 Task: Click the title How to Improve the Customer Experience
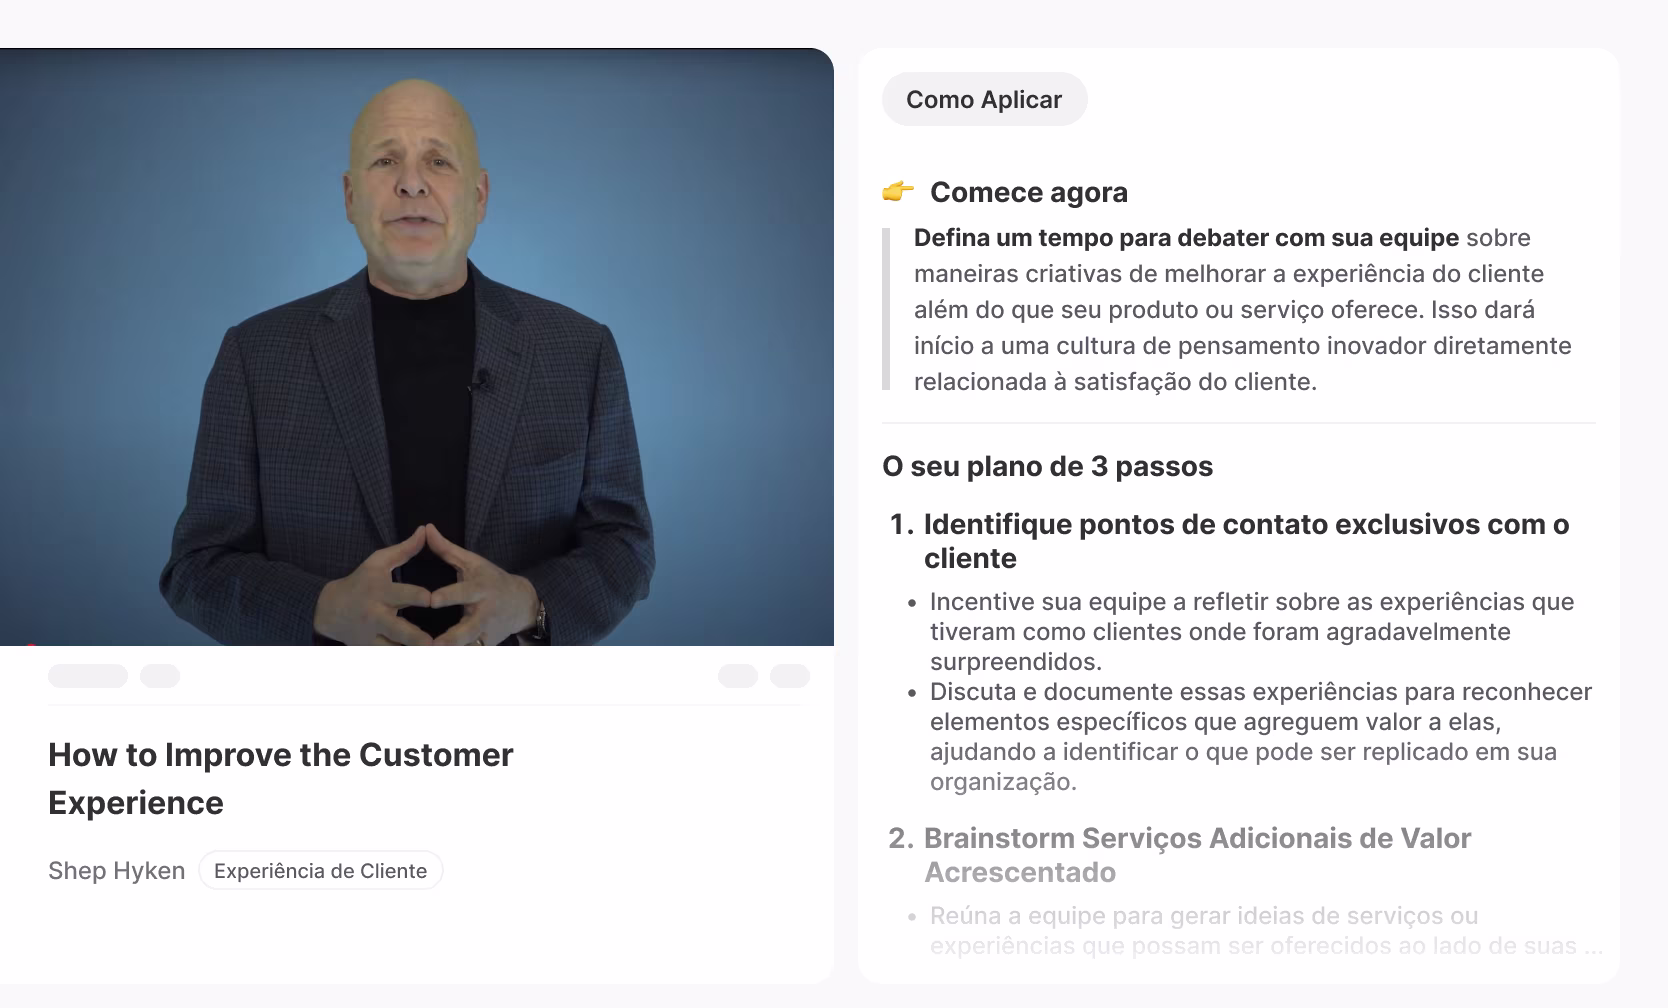[281, 778]
